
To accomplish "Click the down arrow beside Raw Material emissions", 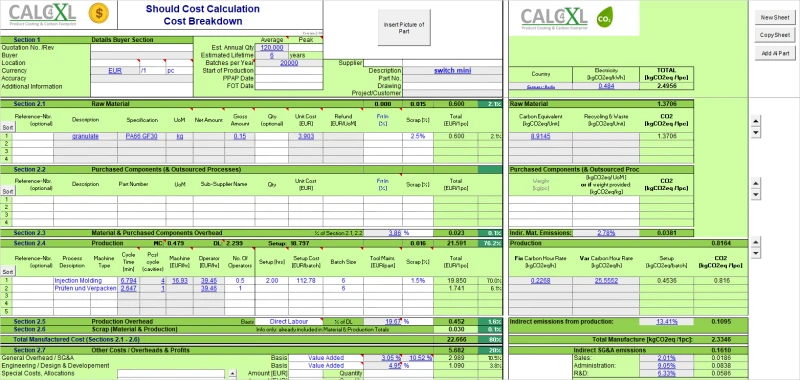I will (757, 133).
